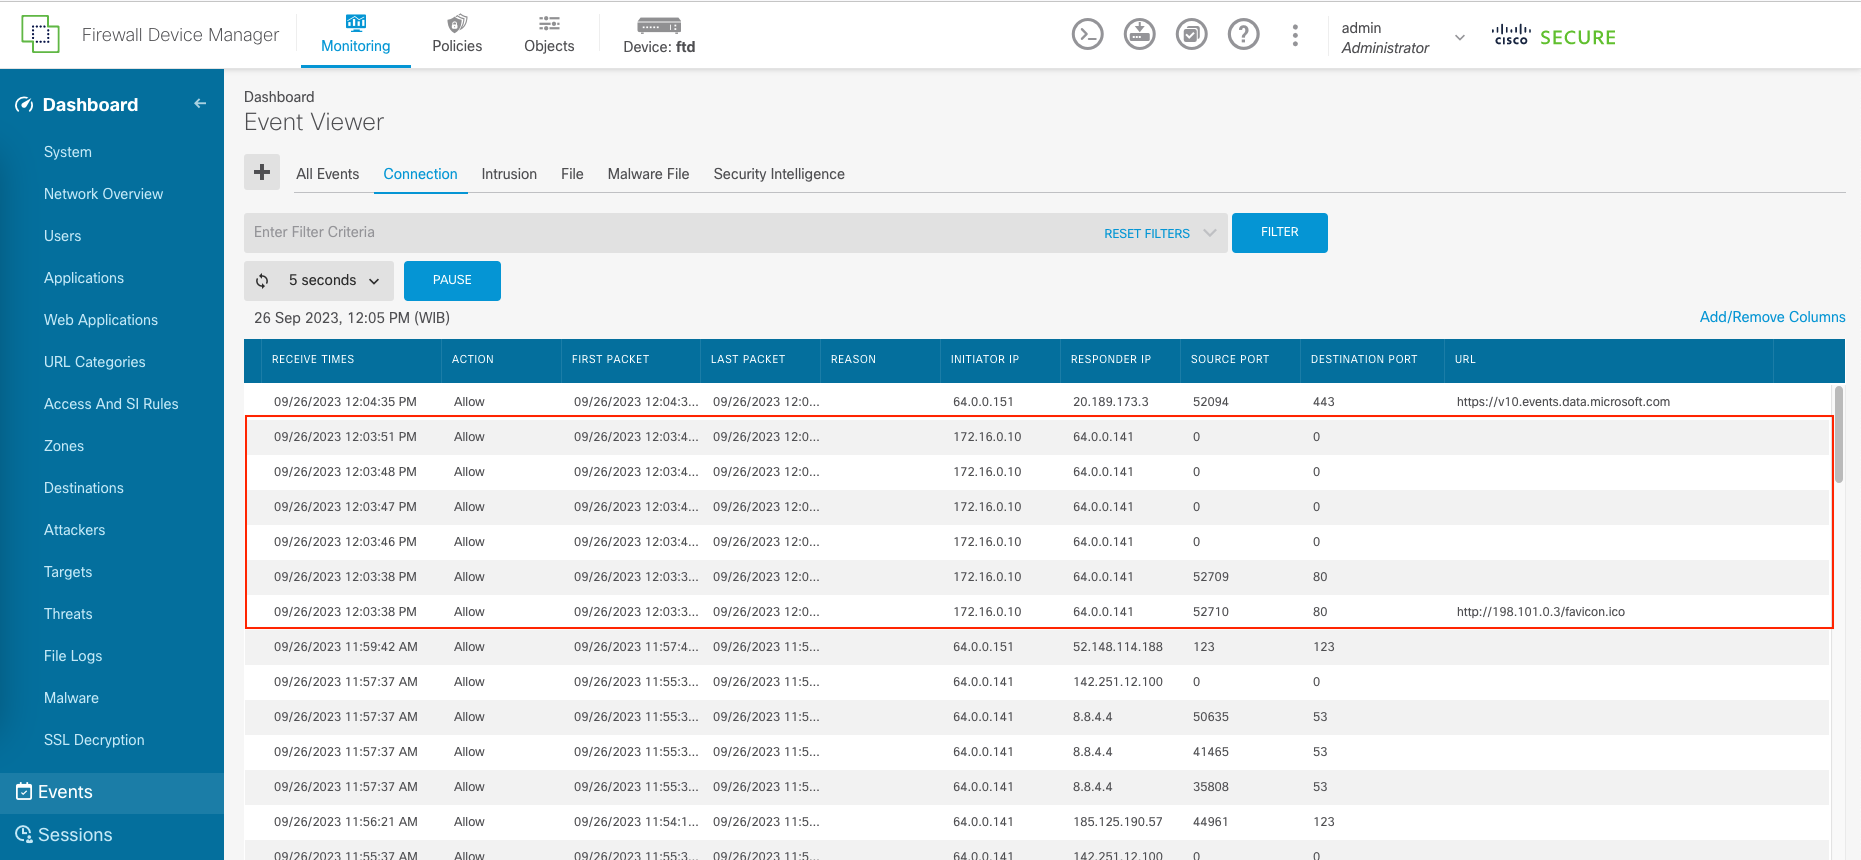This screenshot has width=1861, height=860.
Task: Expand the admin user dropdown
Action: pyautogui.click(x=1459, y=37)
